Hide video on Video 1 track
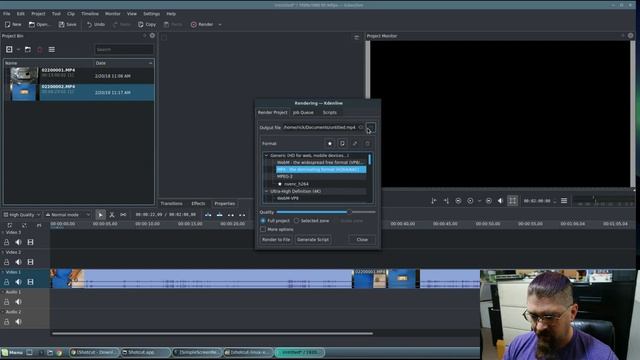 click(x=30, y=282)
